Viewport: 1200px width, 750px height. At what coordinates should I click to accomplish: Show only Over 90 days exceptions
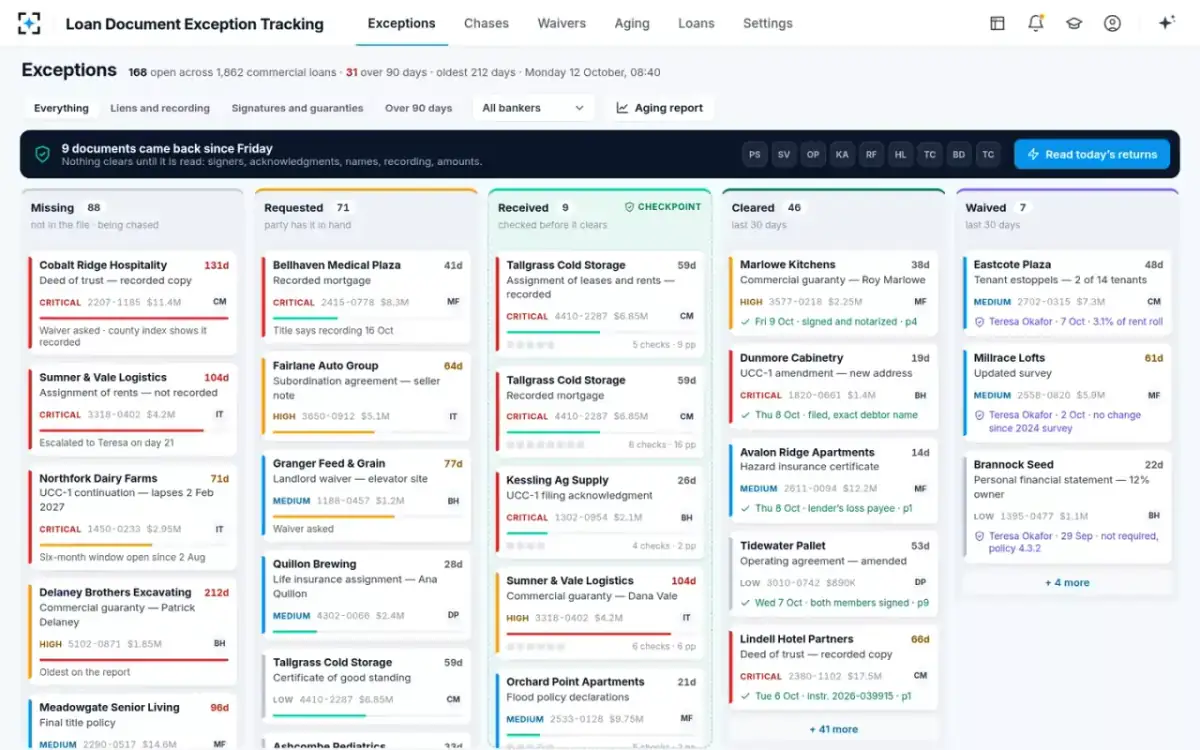[418, 108]
